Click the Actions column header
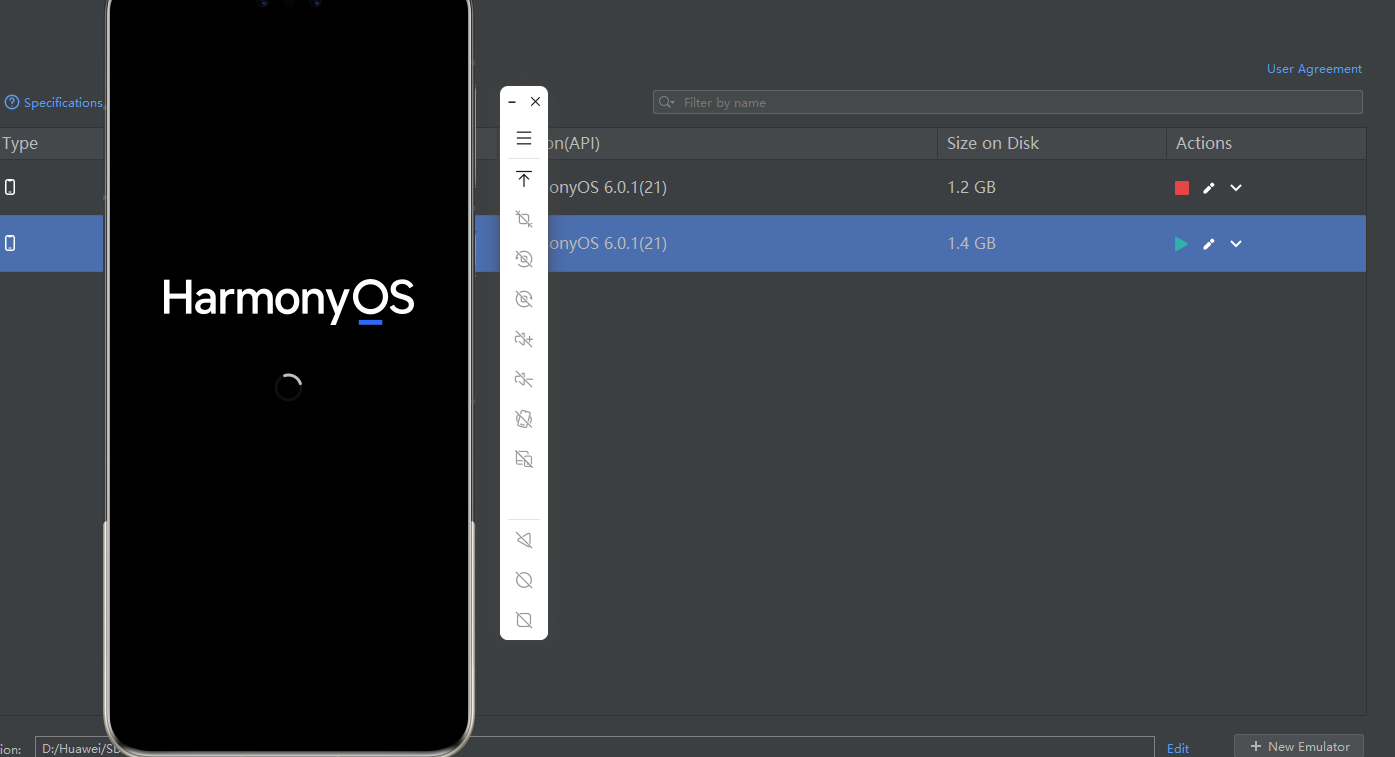 pyautogui.click(x=1204, y=143)
